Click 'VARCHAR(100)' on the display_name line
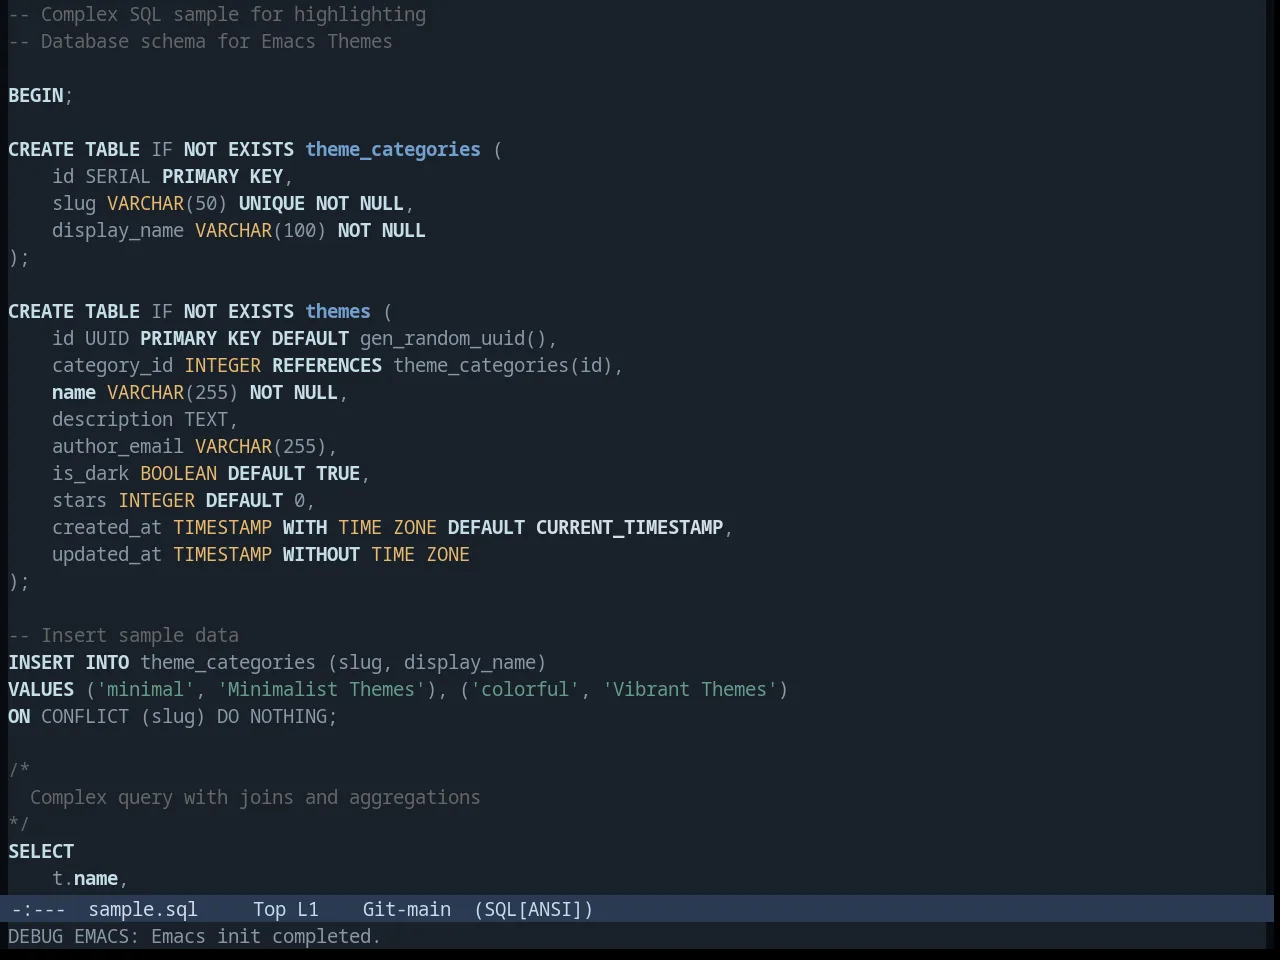 pyautogui.click(x=261, y=230)
